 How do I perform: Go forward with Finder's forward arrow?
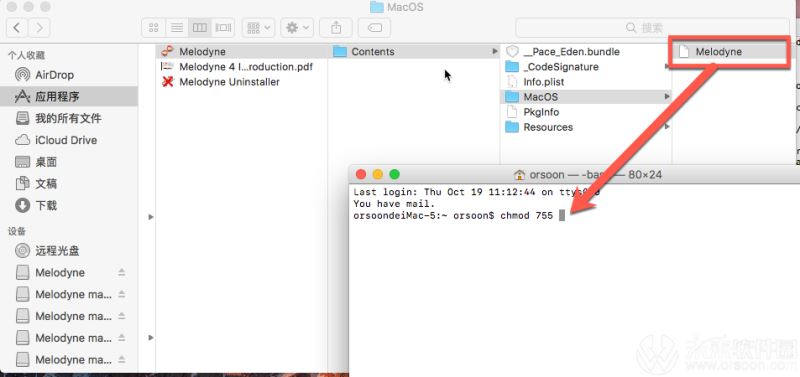(39, 28)
